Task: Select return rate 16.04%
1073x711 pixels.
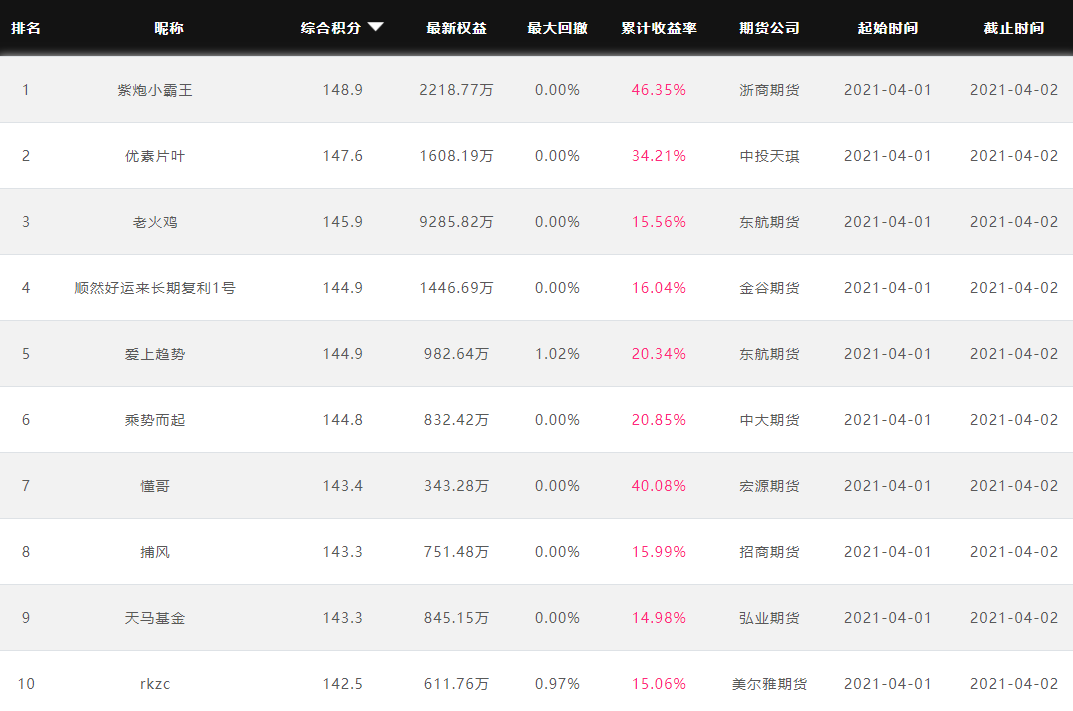Action: [x=659, y=288]
